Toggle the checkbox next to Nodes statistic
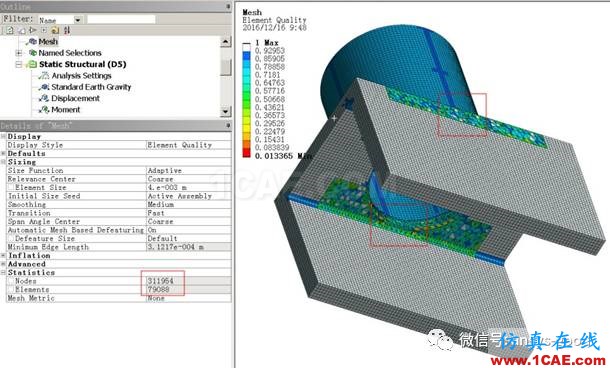The width and height of the screenshot is (610, 368). pyautogui.click(x=11, y=281)
